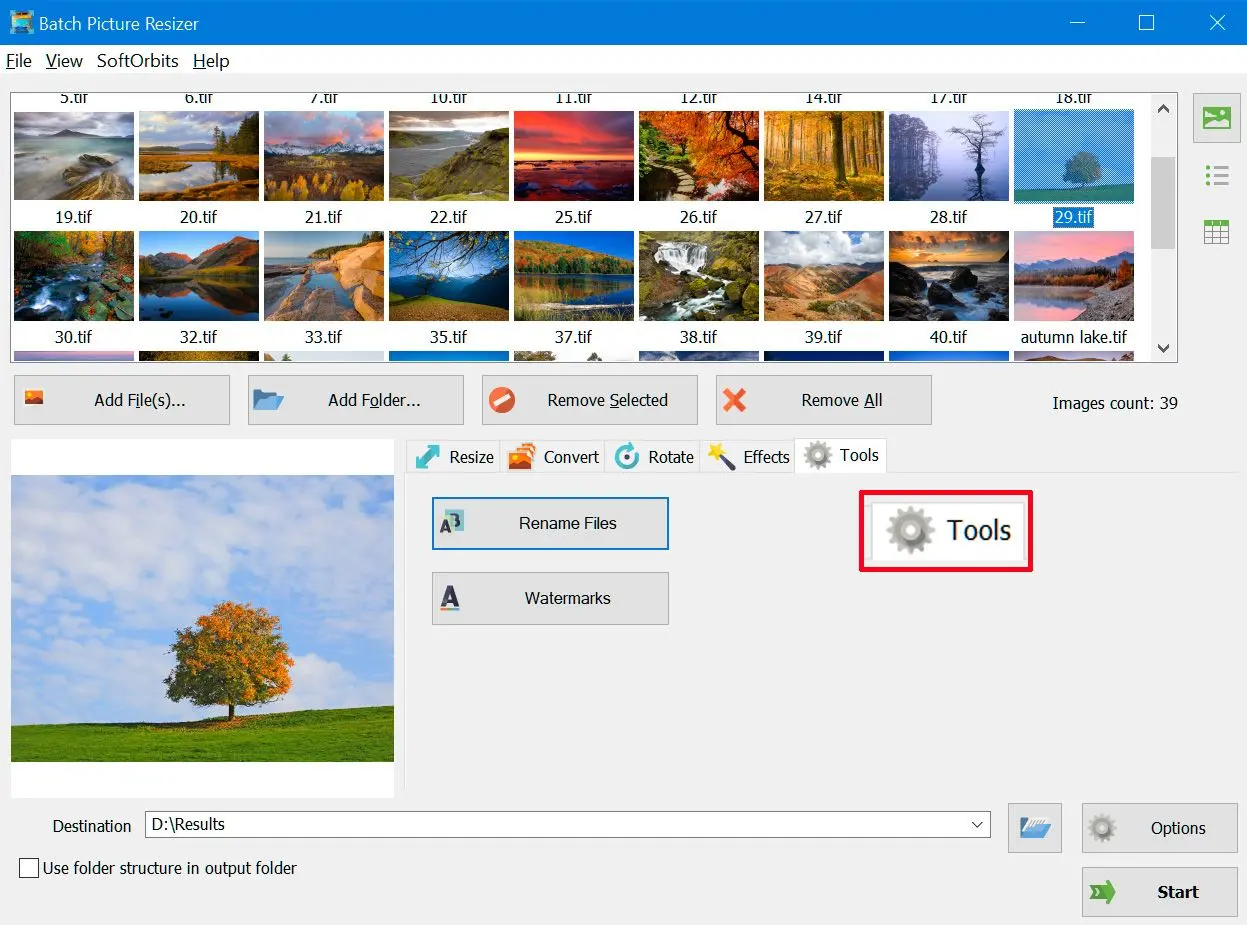Open Rename Files tool

click(550, 523)
